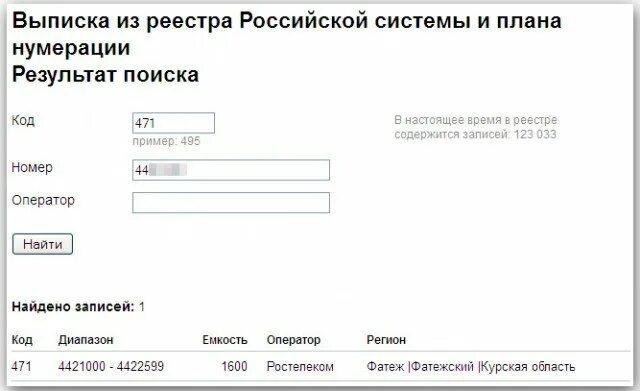This screenshot has height=391, width=640.
Task: Select the empty Оператор input field
Action: click(x=231, y=202)
